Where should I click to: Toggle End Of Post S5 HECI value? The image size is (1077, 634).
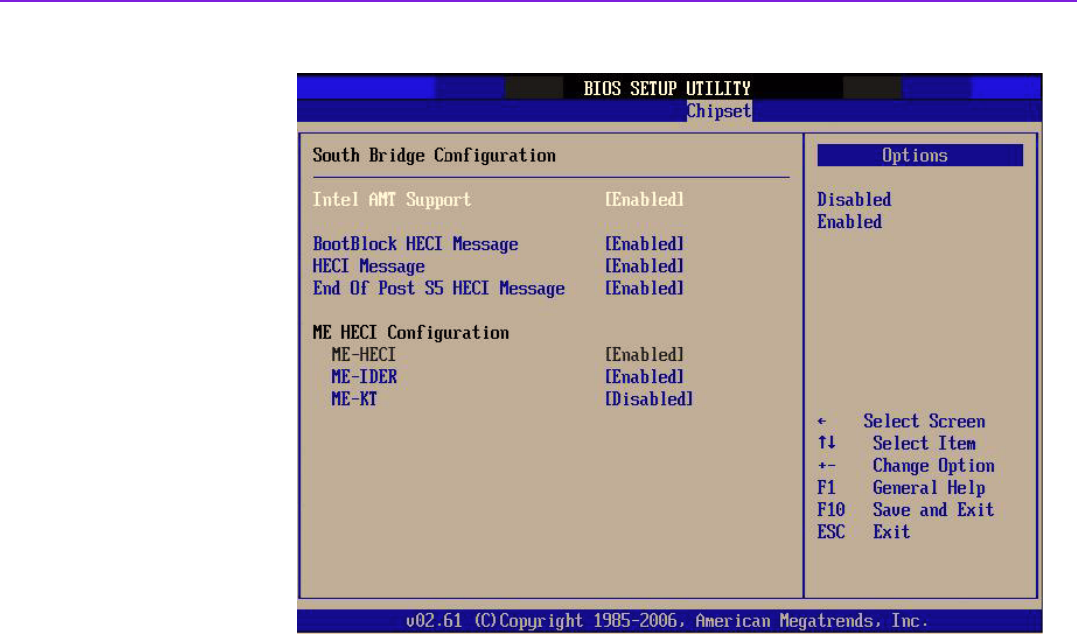coord(644,288)
